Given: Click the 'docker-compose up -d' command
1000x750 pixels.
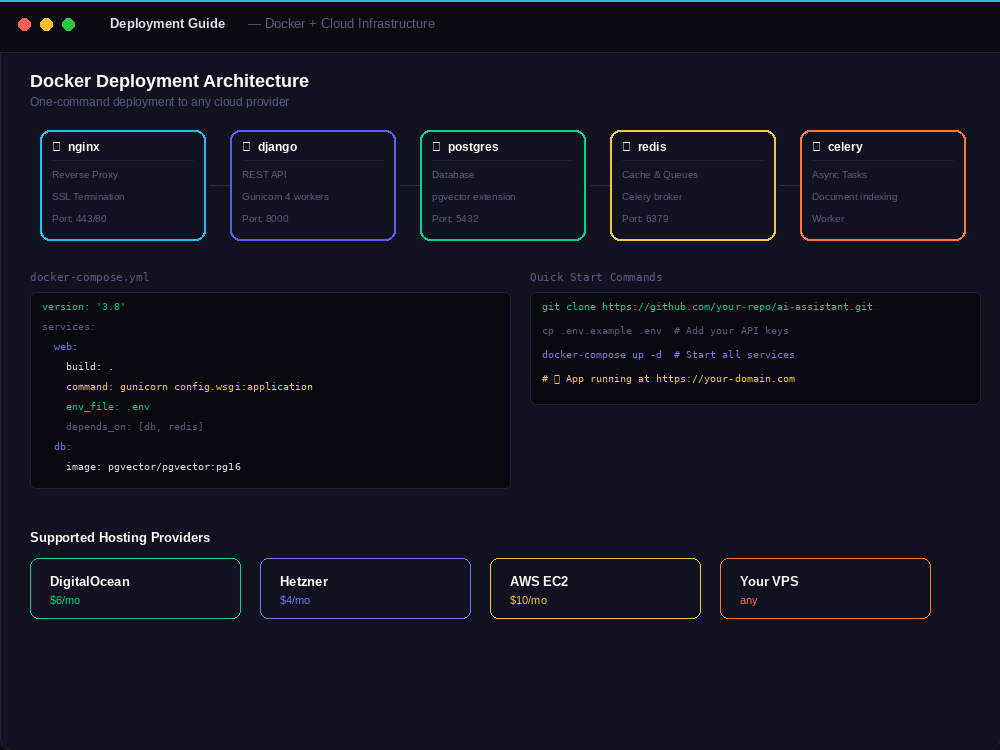Looking at the screenshot, I should tap(601, 355).
